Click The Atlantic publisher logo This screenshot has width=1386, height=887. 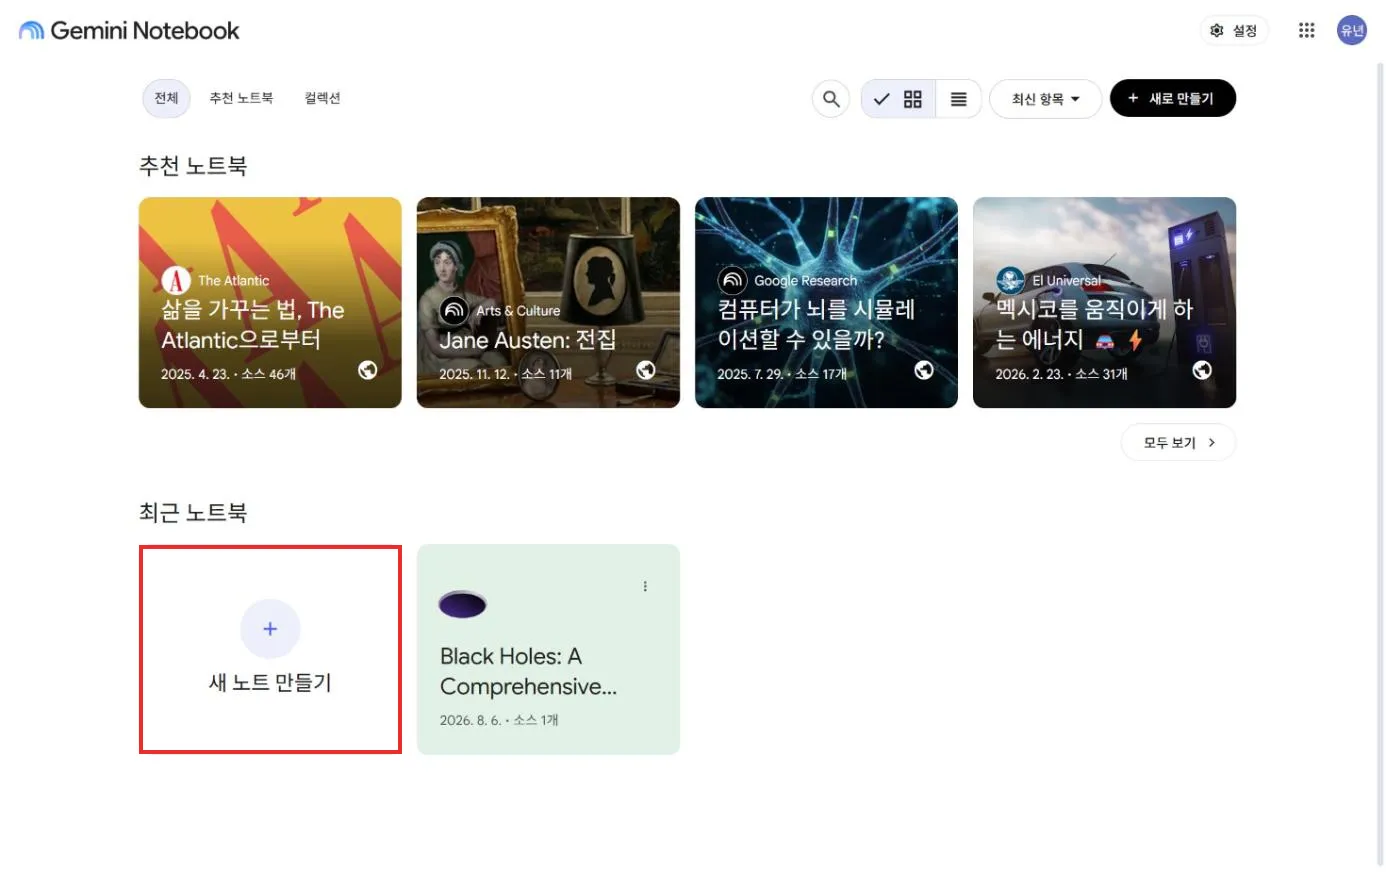[x=176, y=281]
